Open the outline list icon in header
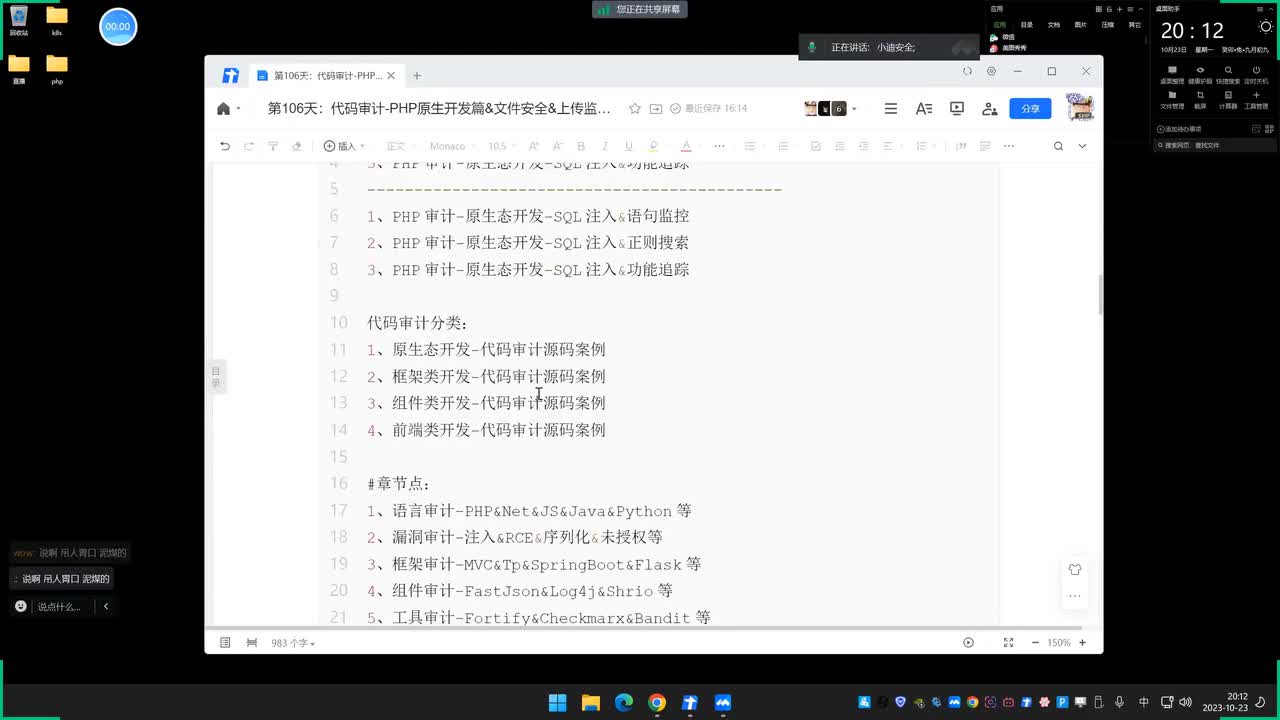This screenshot has height=720, width=1280. 891,108
